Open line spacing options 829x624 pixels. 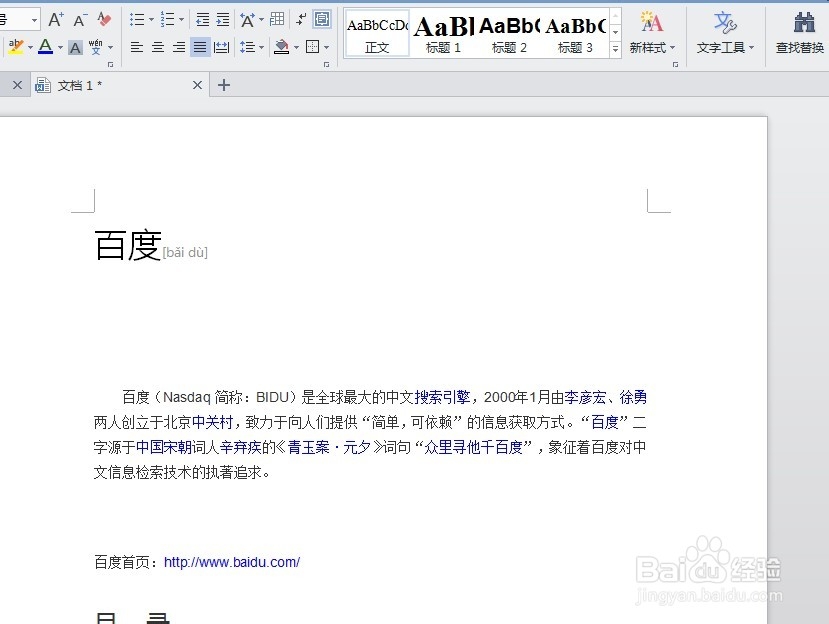(x=247, y=48)
